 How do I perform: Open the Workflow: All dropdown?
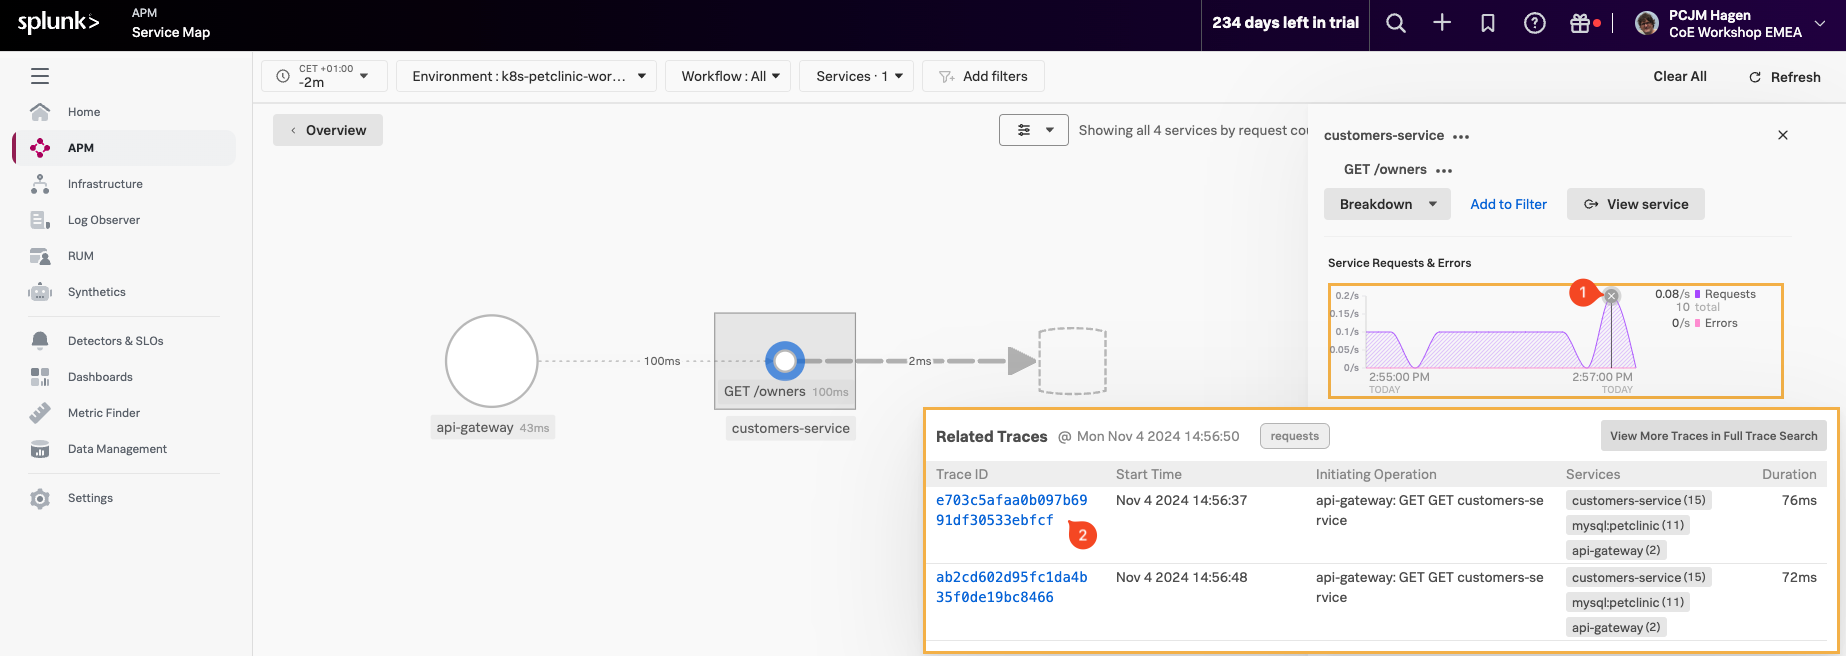click(730, 76)
